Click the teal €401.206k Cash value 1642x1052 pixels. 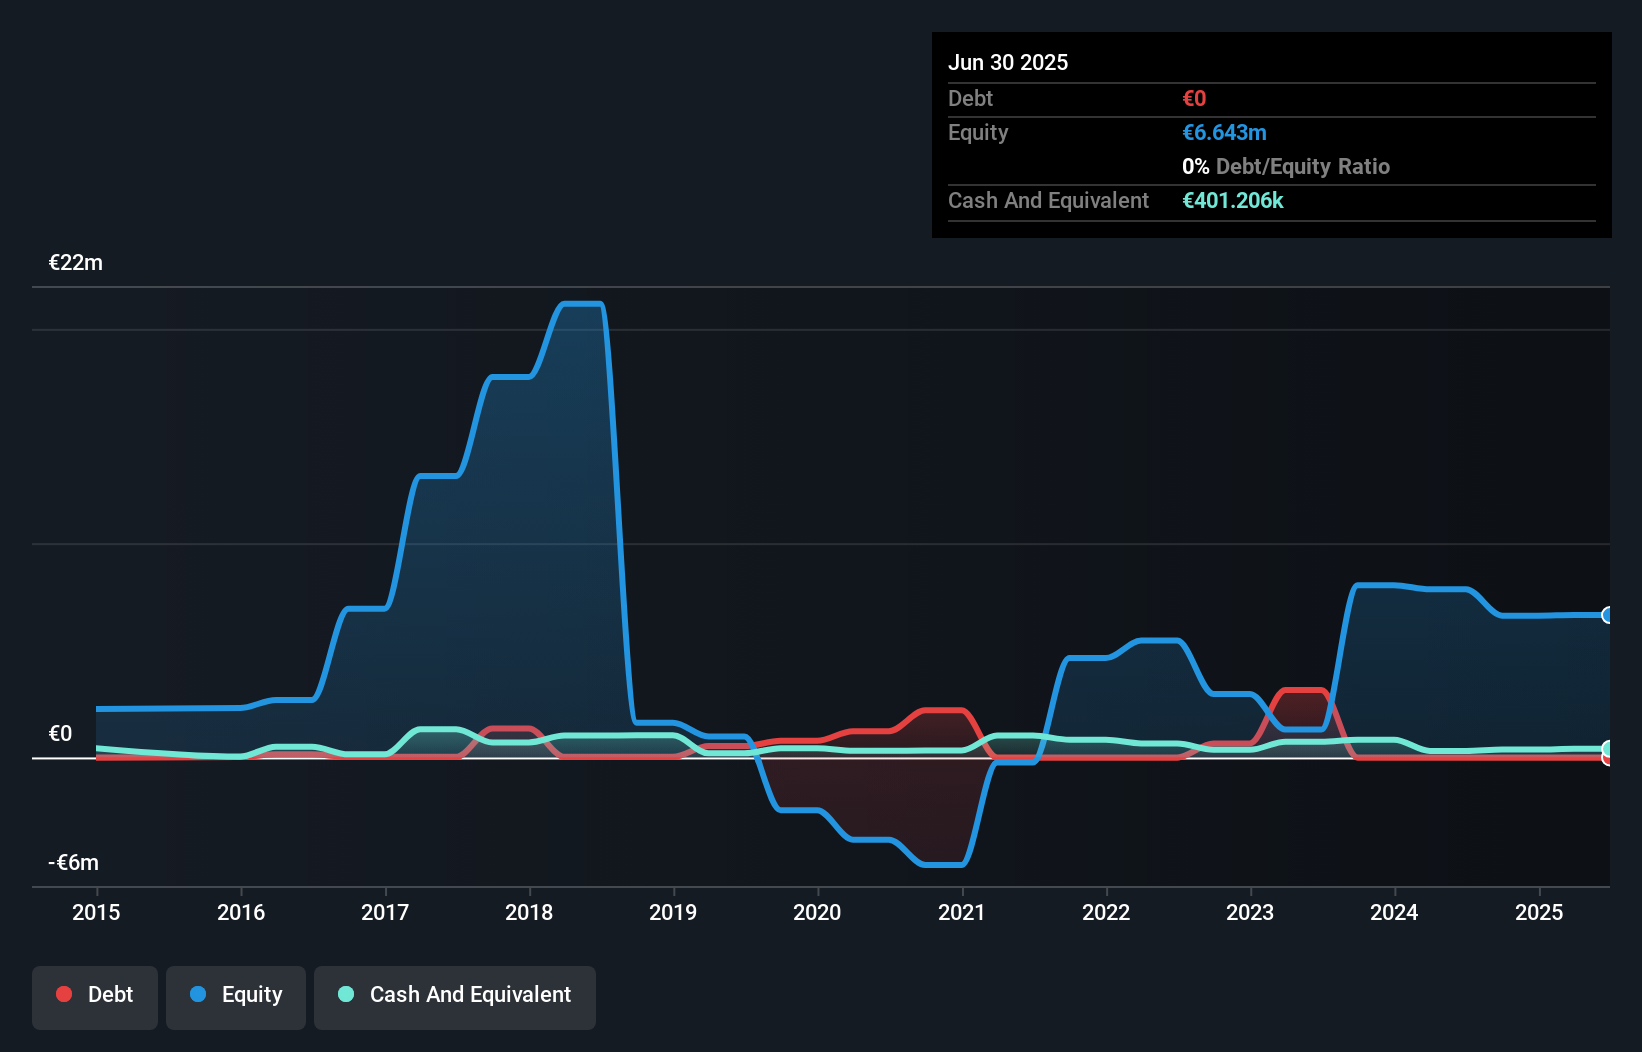(1233, 200)
